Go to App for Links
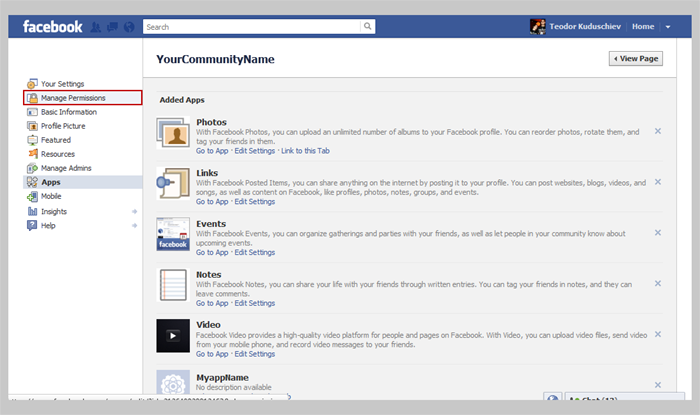Screen dimensions: 700x415 [x=212, y=202]
